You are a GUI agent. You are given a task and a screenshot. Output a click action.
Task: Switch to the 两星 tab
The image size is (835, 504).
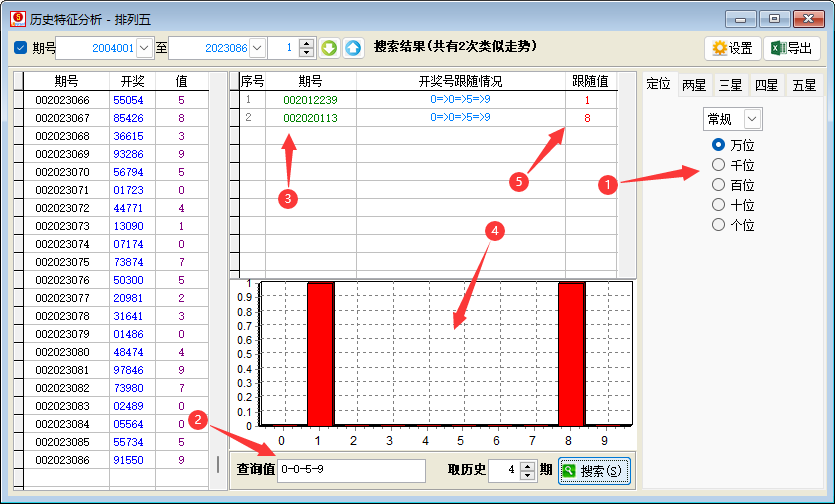click(694, 85)
